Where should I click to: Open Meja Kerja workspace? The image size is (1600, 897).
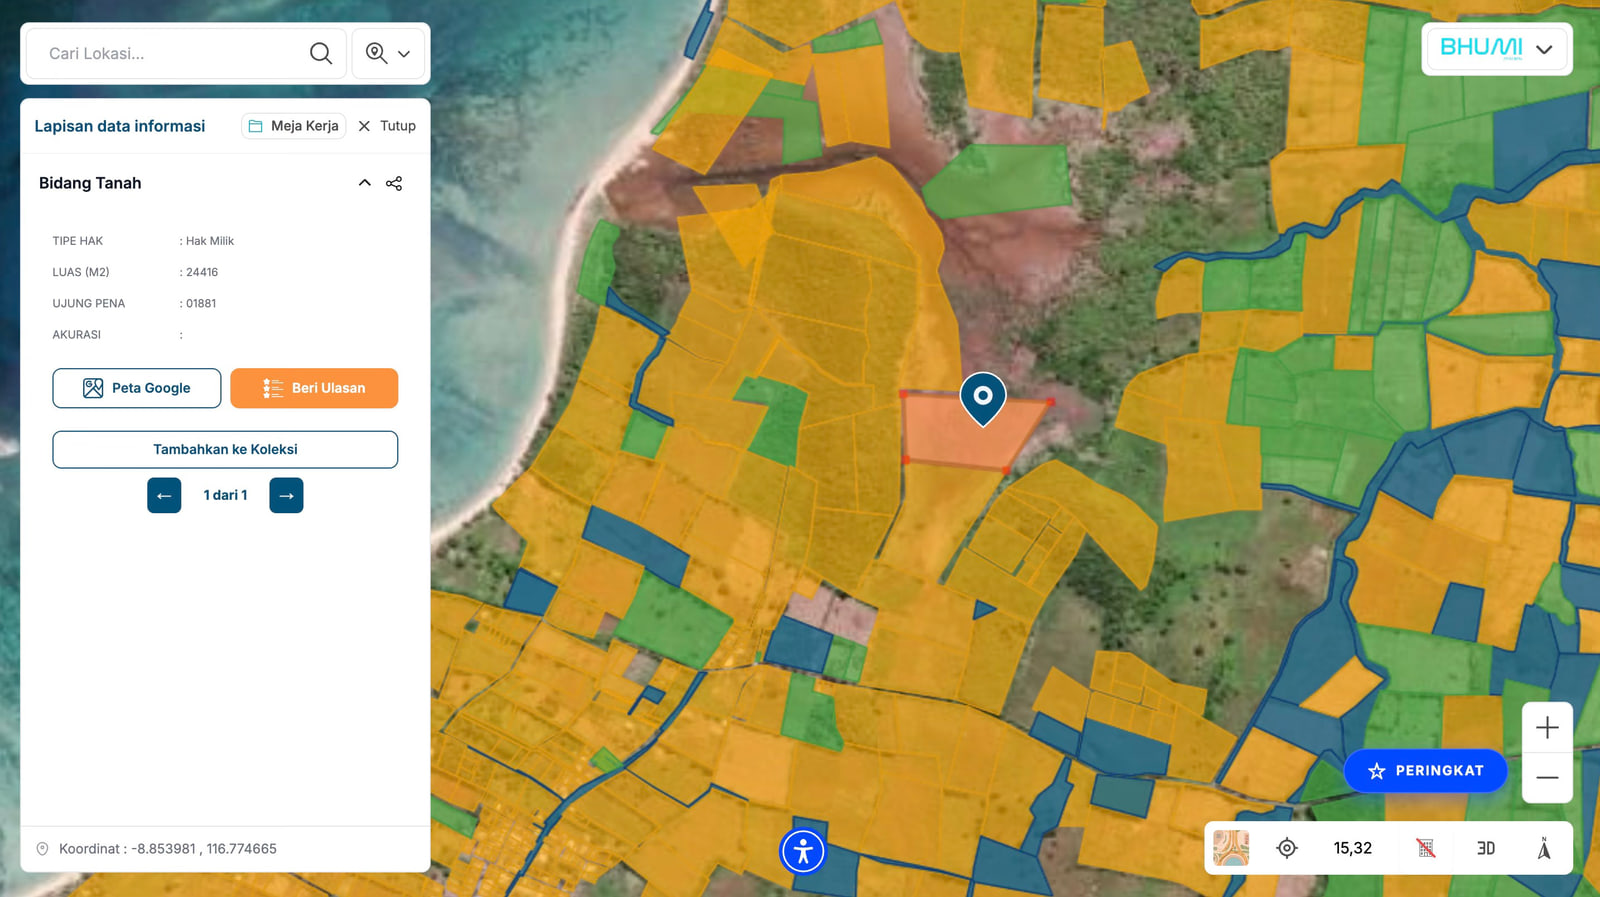[294, 126]
